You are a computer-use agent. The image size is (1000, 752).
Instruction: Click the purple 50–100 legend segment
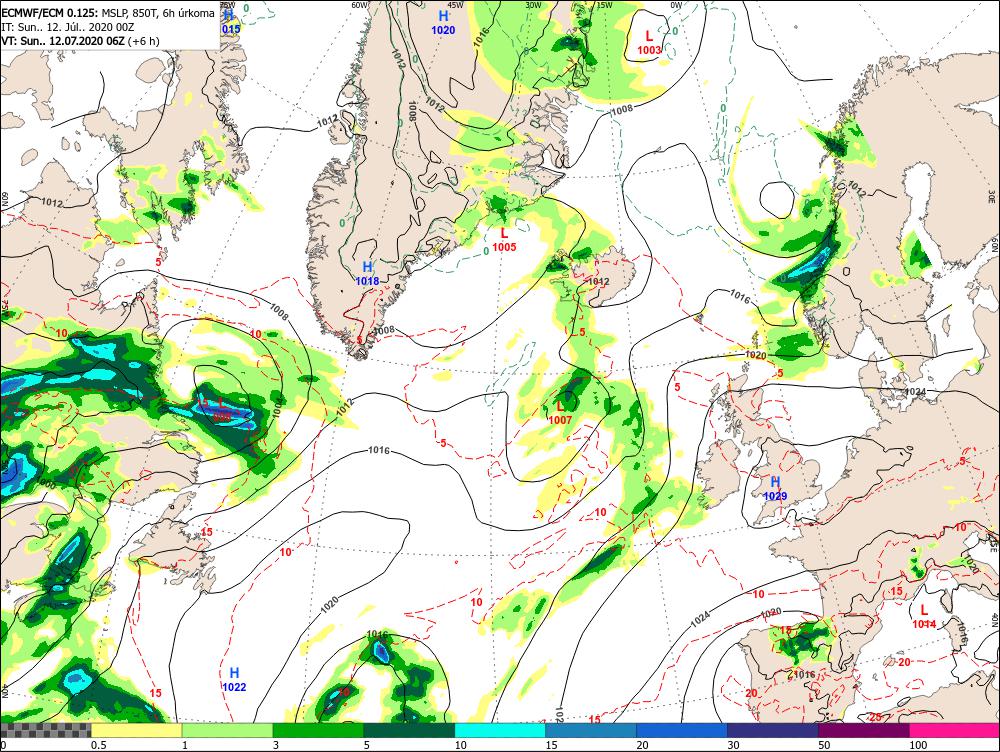tap(864, 730)
